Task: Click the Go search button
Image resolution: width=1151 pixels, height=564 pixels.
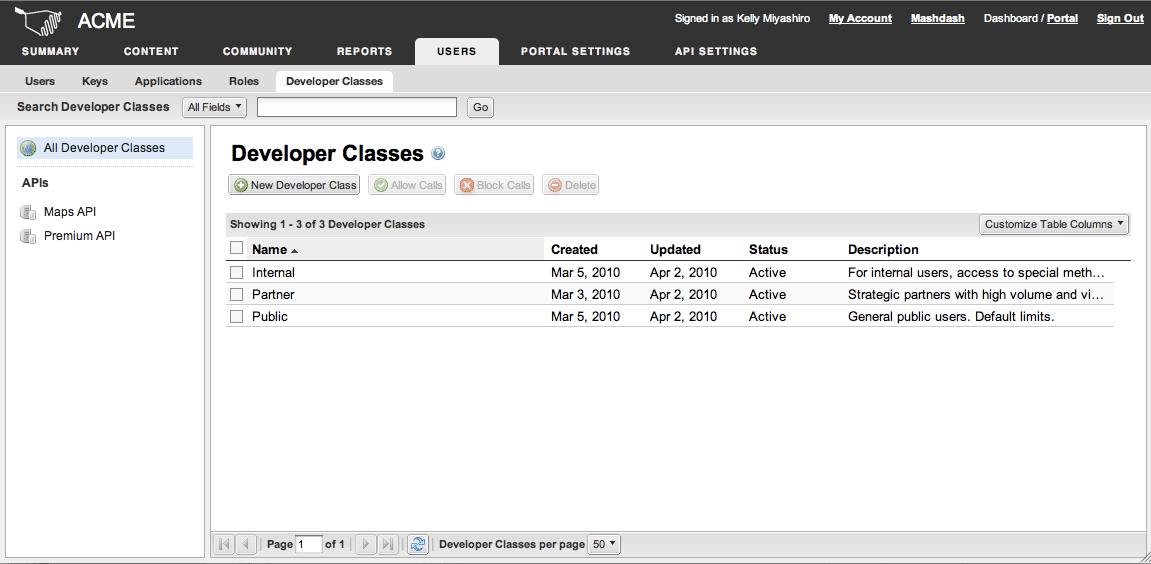Action: coord(481,107)
